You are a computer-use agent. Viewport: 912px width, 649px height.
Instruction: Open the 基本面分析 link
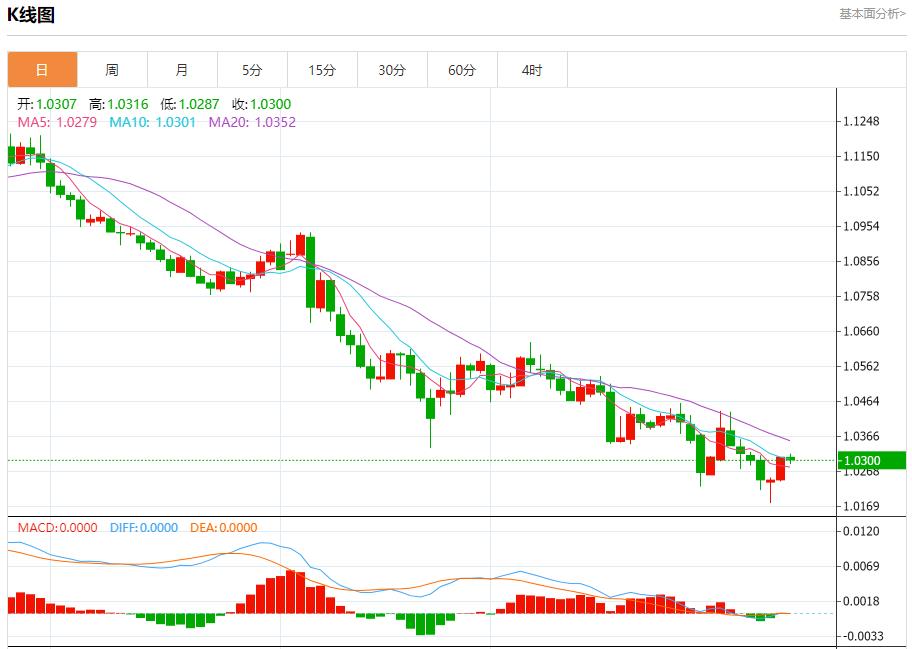(x=871, y=14)
